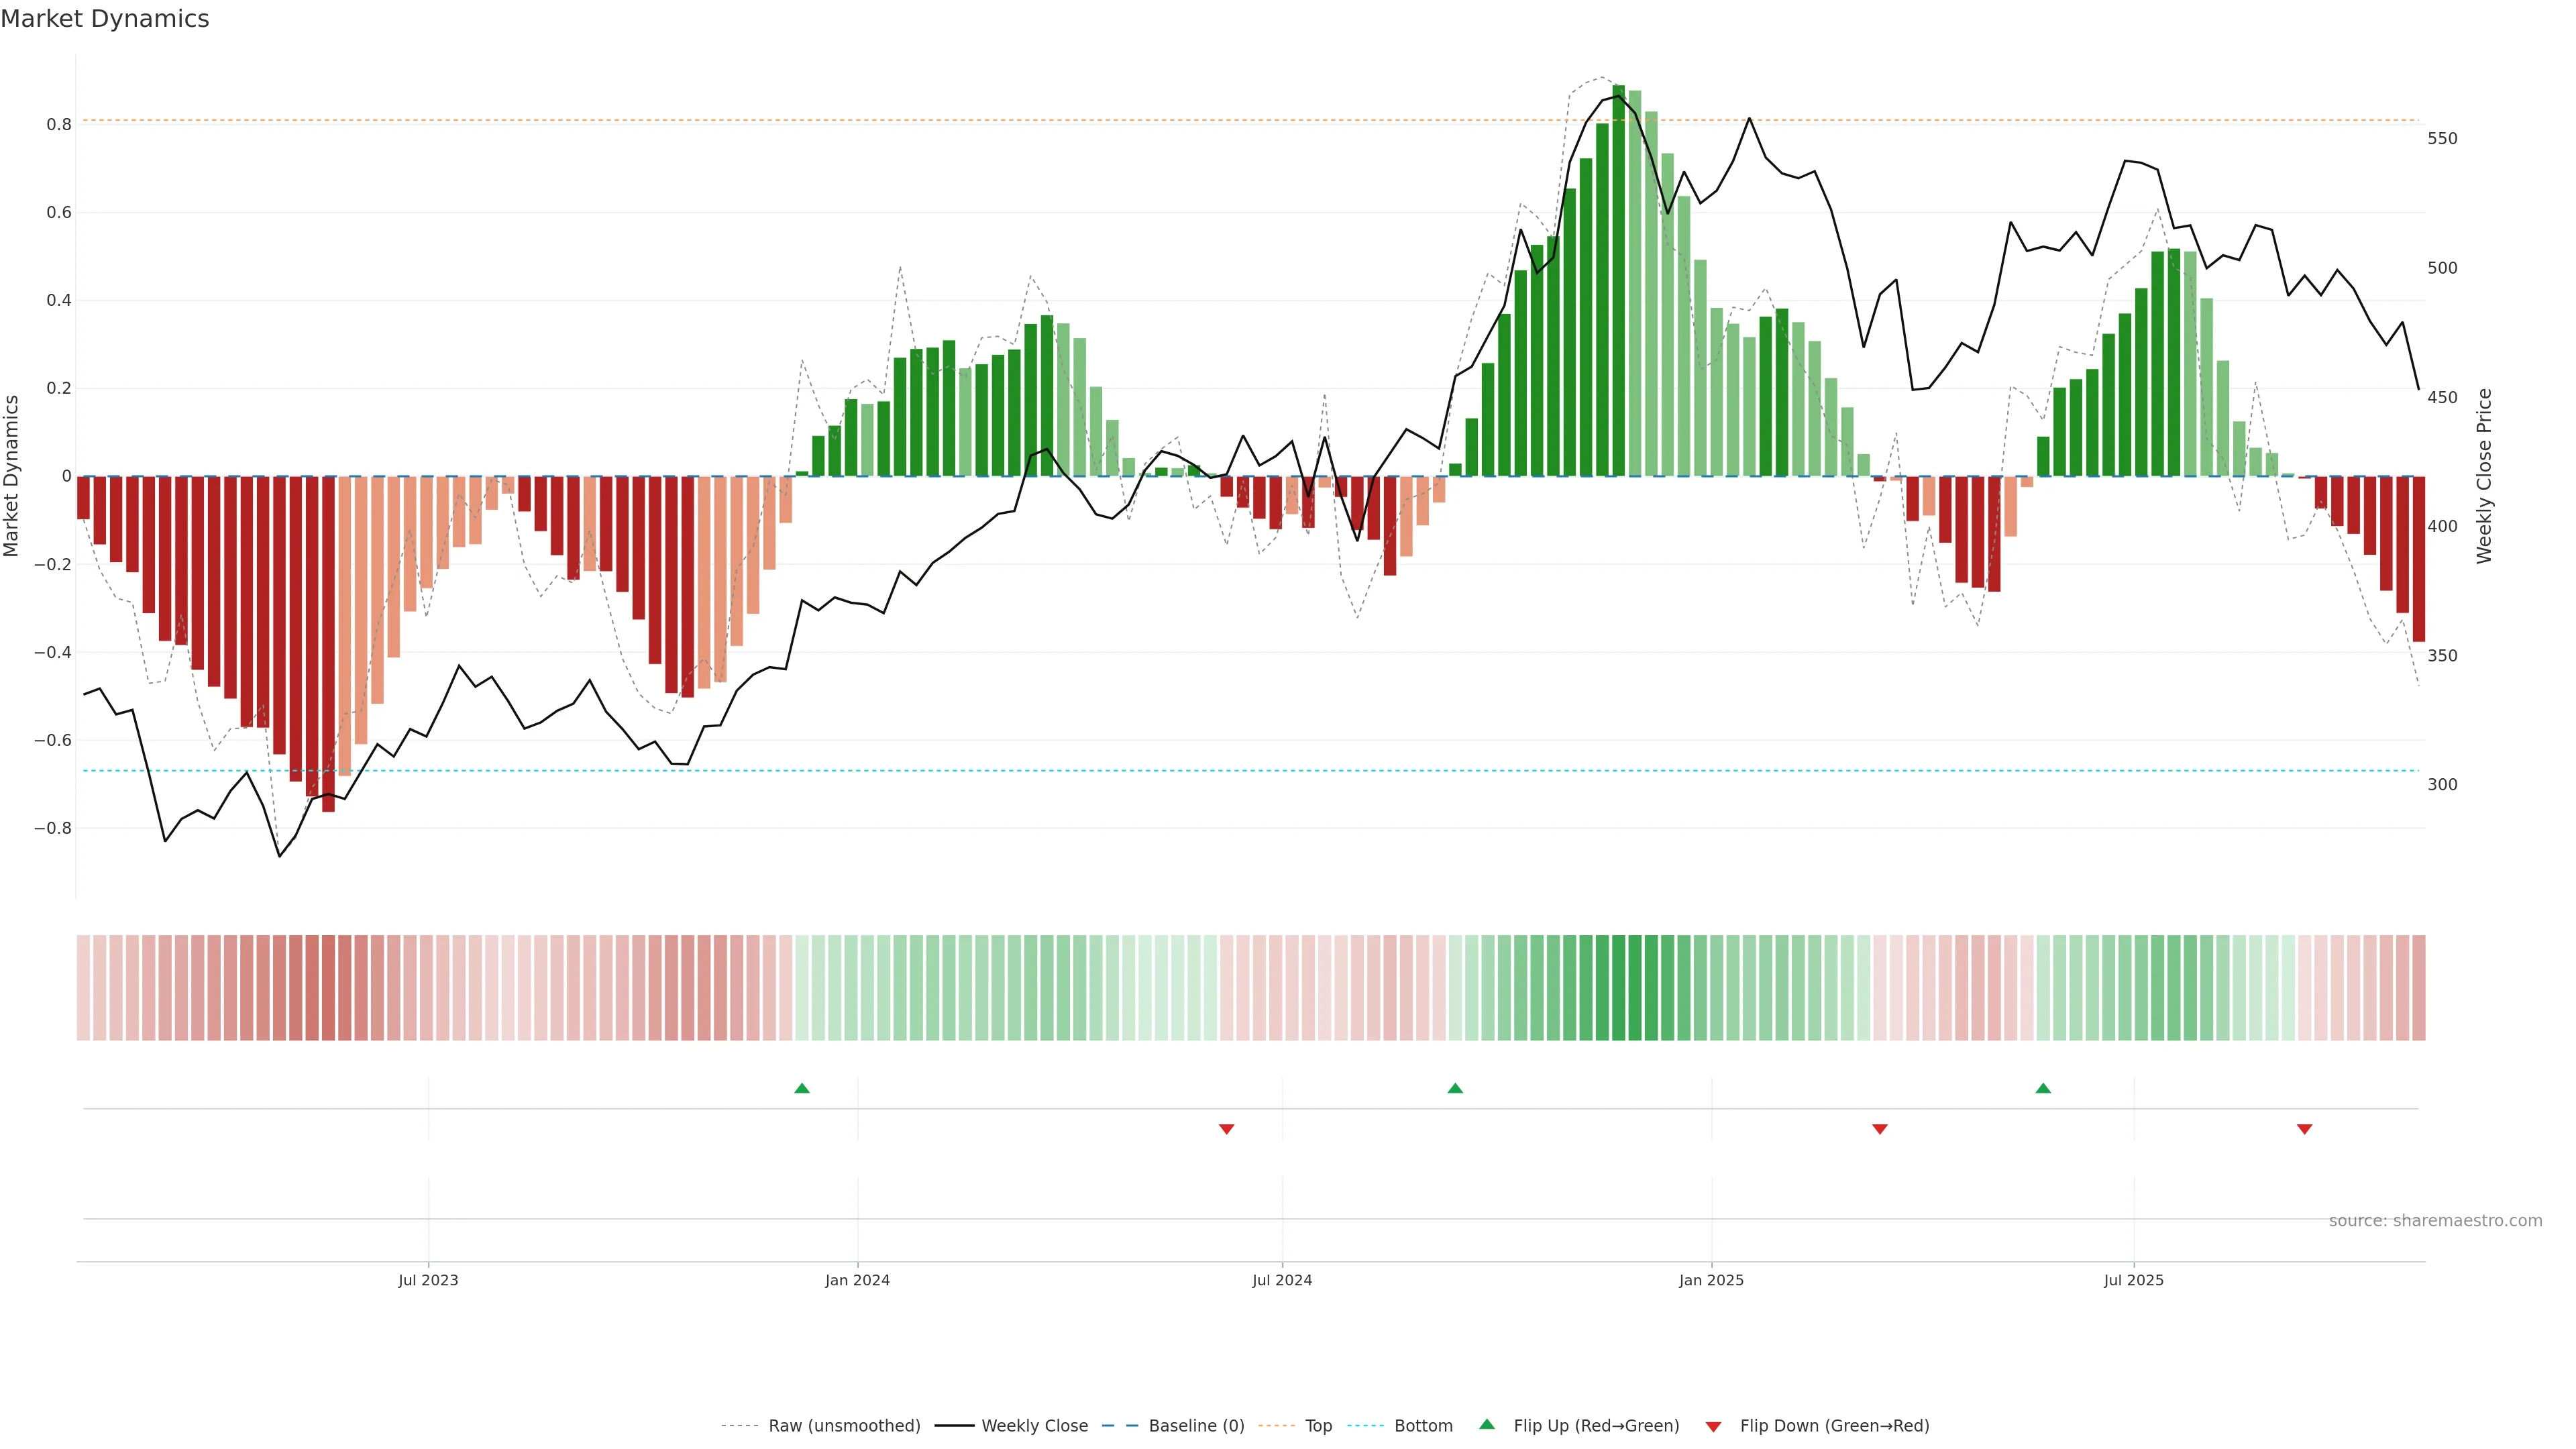Click the Market Dynamics chart title
2576x1449 pixels.
coord(105,19)
